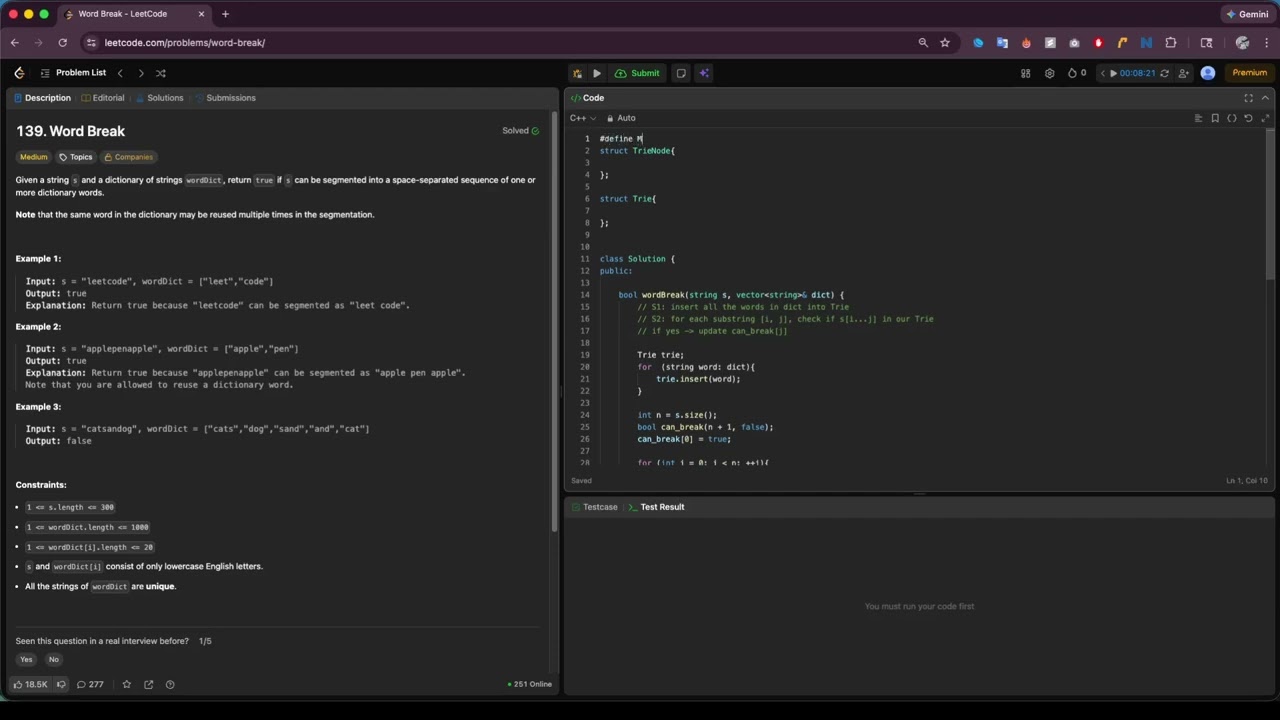Expand the Topics tag
Viewport: 1280px width, 720px height.
76,157
